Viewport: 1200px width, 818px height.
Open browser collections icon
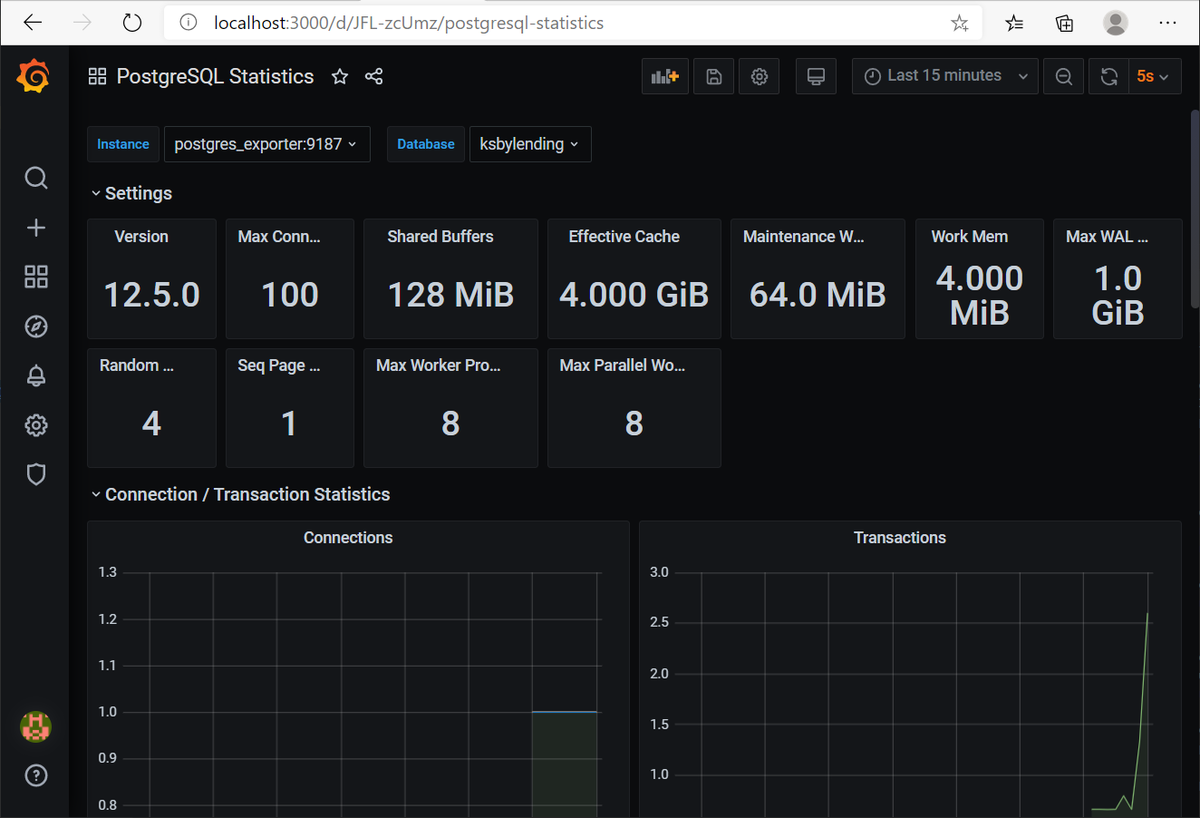pyautogui.click(x=1065, y=23)
